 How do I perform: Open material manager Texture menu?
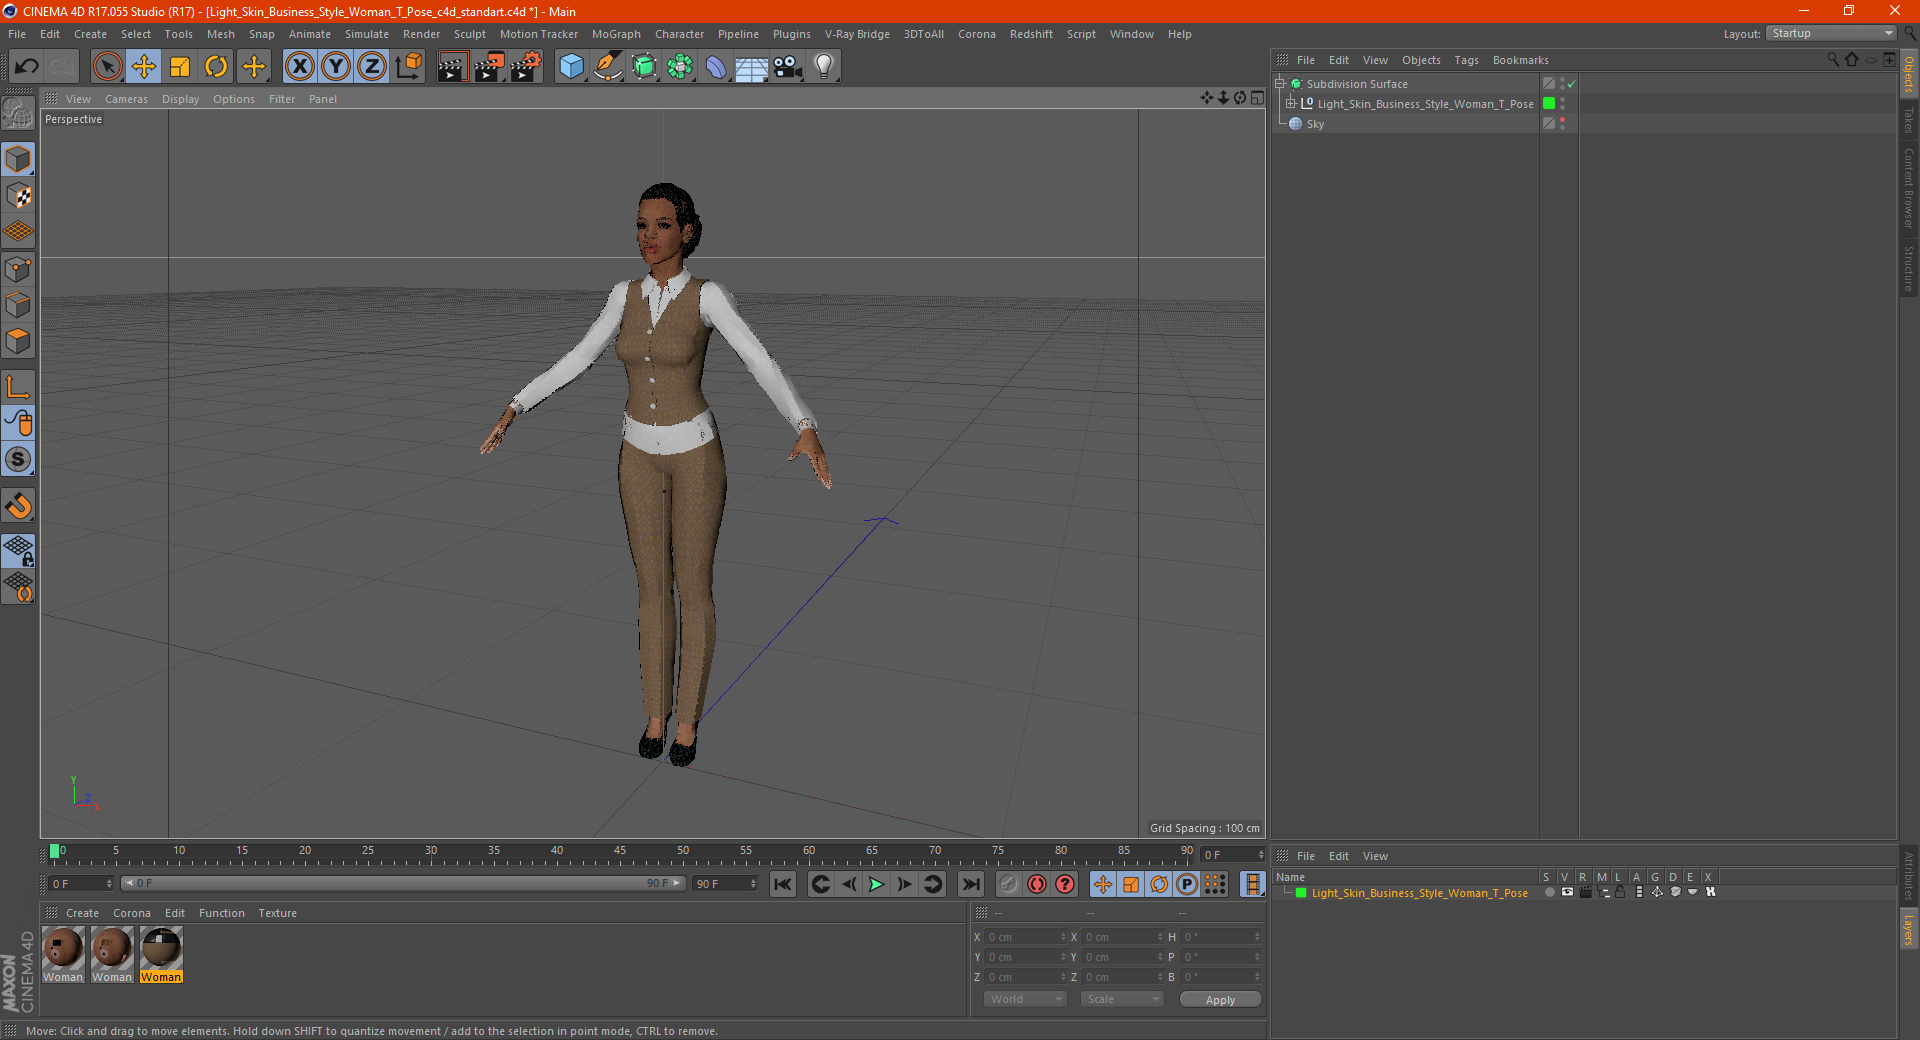pyautogui.click(x=277, y=913)
